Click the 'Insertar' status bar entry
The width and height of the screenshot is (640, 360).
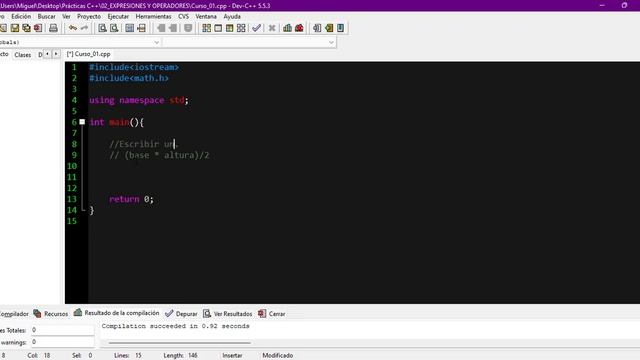click(232, 356)
